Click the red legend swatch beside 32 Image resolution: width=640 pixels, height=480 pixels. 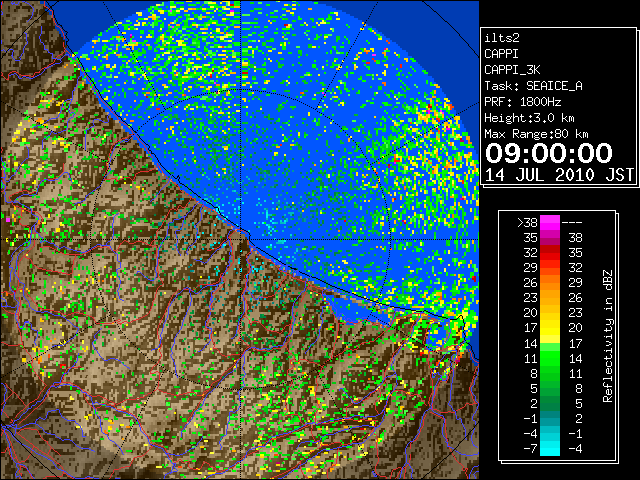coord(550,253)
